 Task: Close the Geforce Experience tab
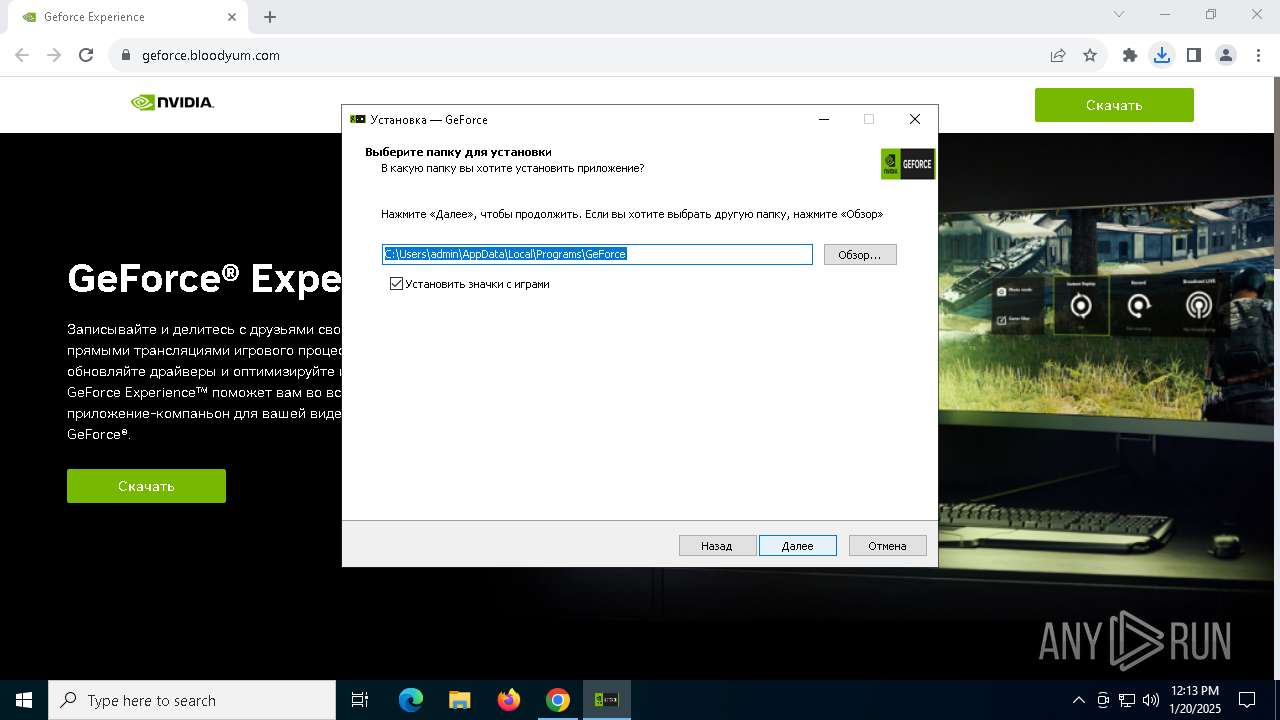tap(232, 17)
